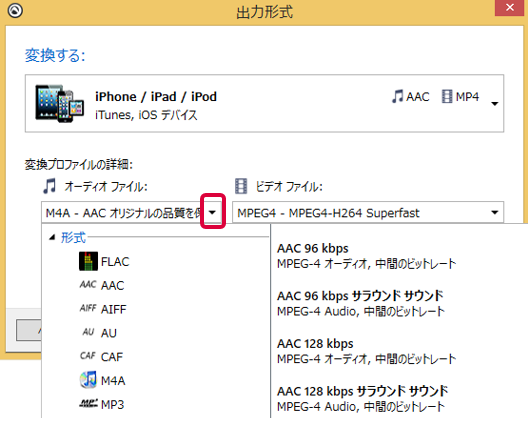Viewport: 528px width, 421px height.
Task: Select the MP3 format icon
Action: tap(88, 403)
